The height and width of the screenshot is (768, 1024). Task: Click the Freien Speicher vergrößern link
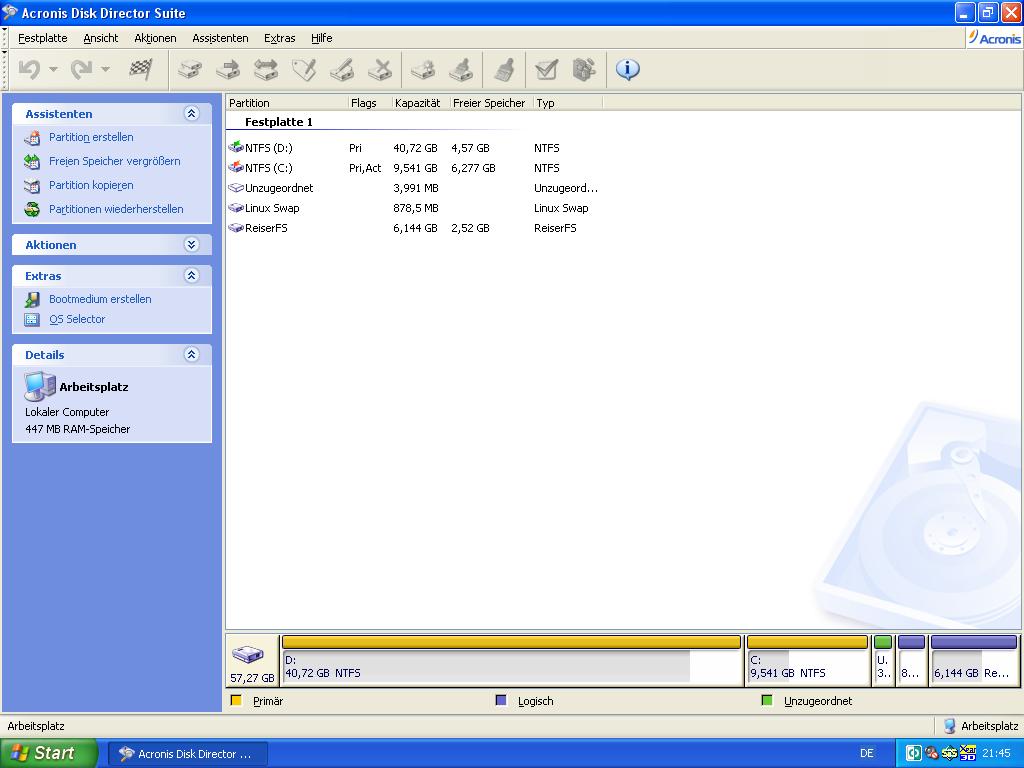coord(114,161)
